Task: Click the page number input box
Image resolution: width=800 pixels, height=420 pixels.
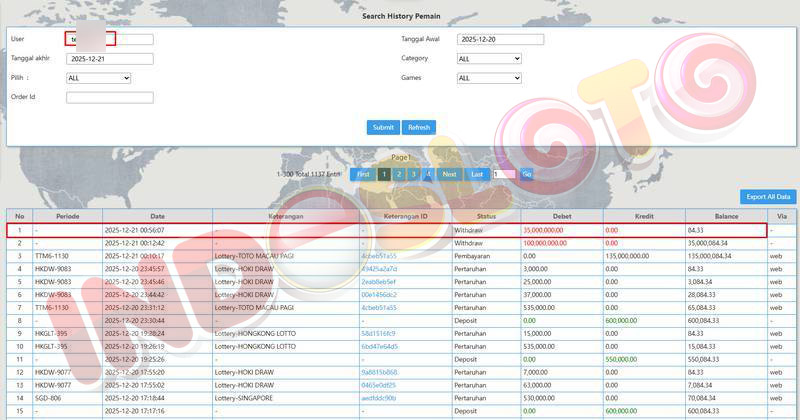Action: tap(503, 174)
